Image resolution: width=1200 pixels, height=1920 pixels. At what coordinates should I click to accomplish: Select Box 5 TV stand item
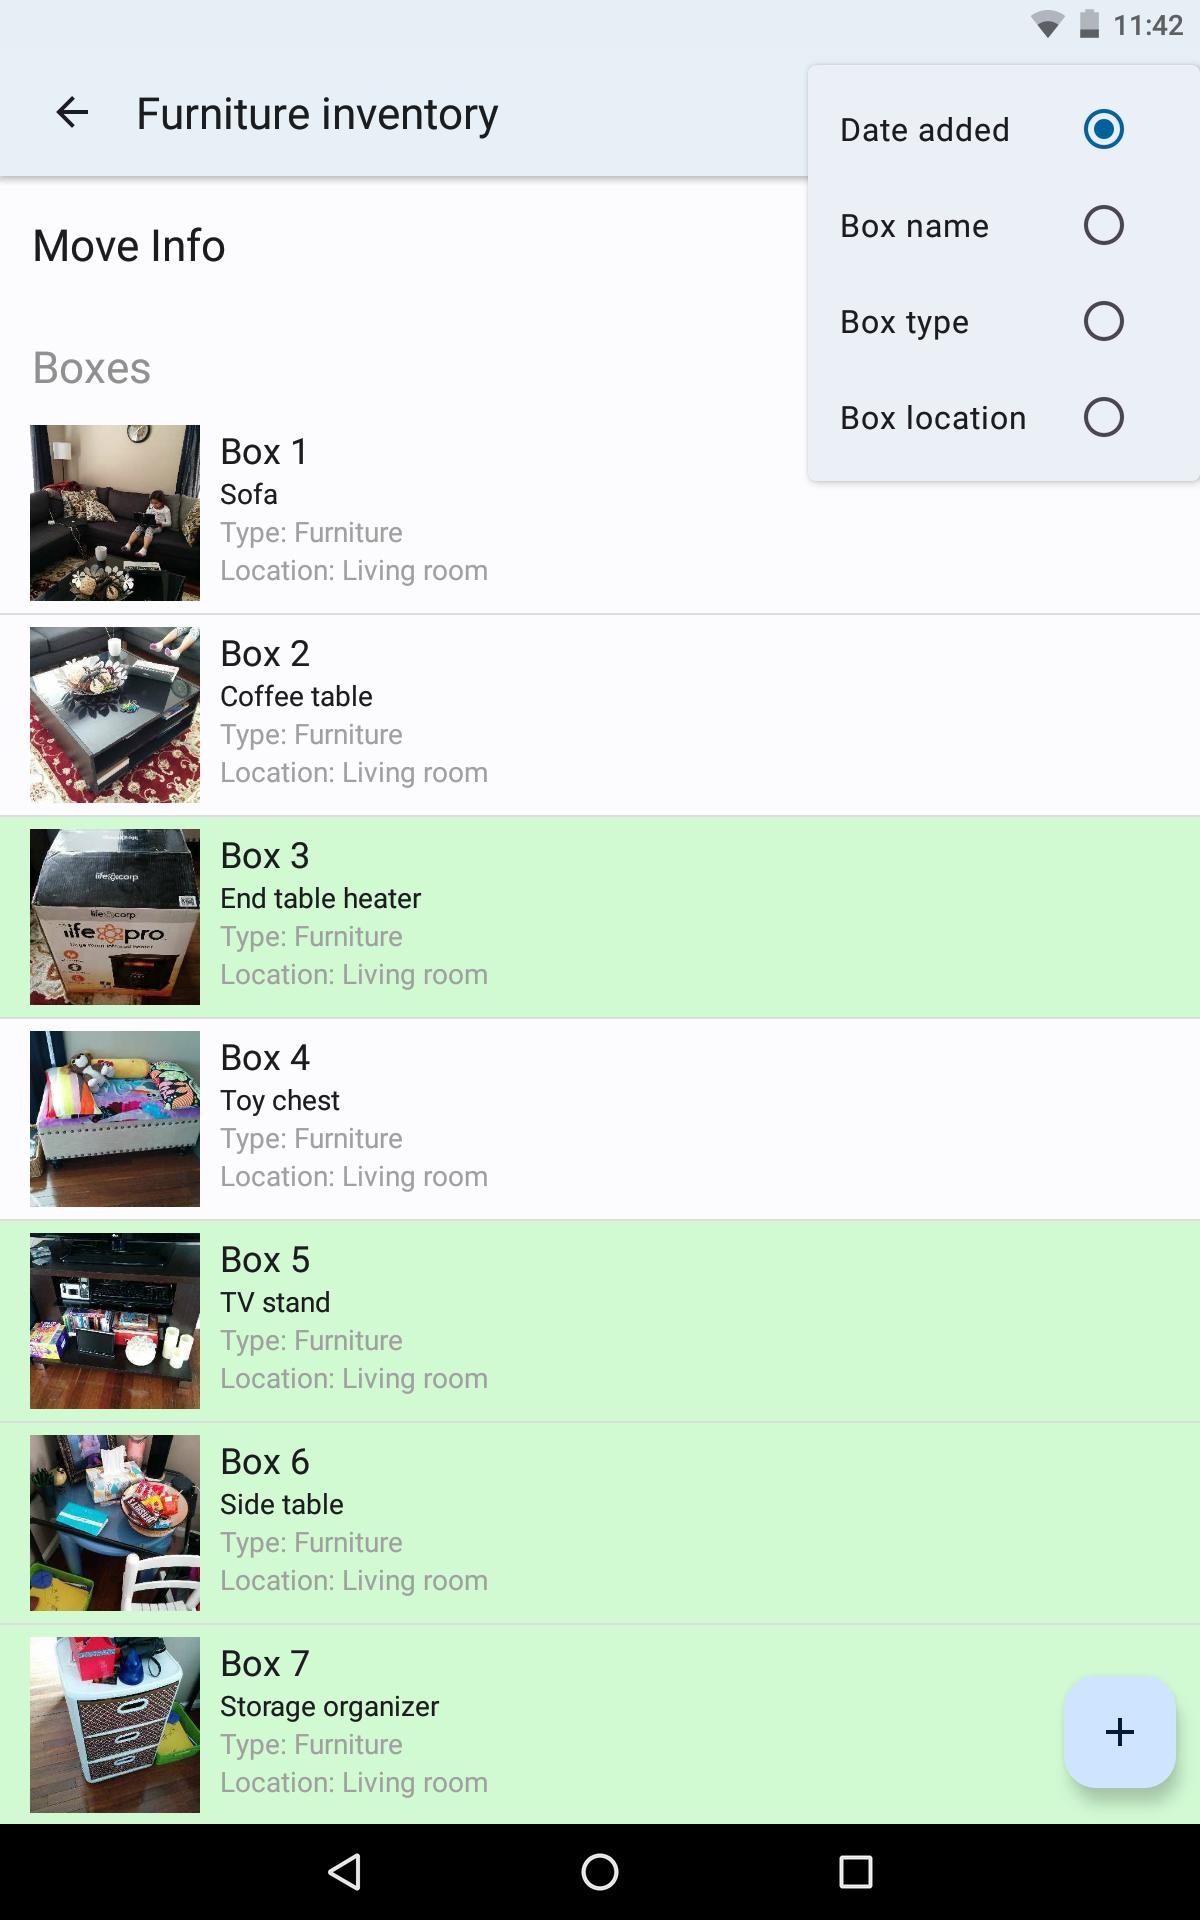600,1321
